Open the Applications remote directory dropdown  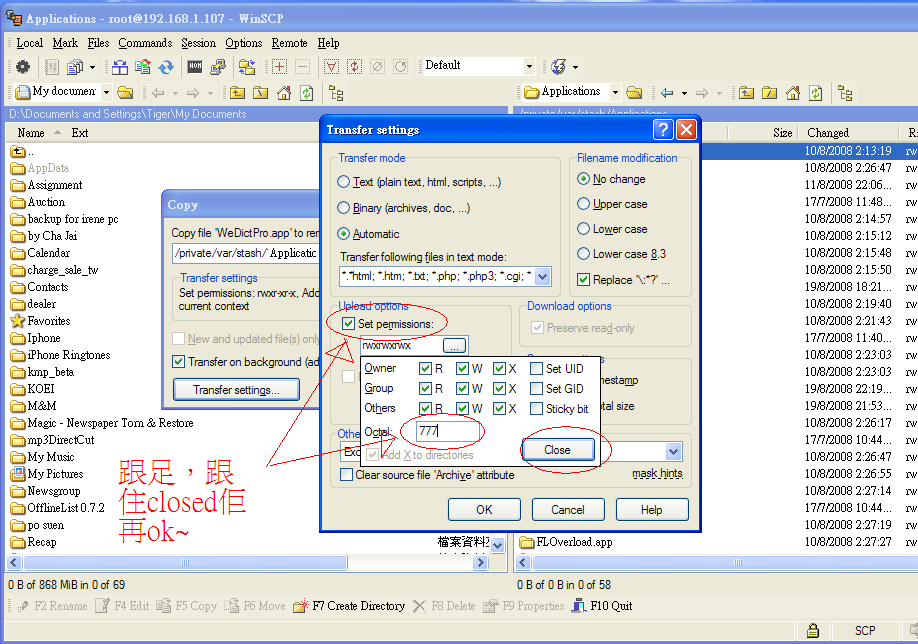coord(615,92)
